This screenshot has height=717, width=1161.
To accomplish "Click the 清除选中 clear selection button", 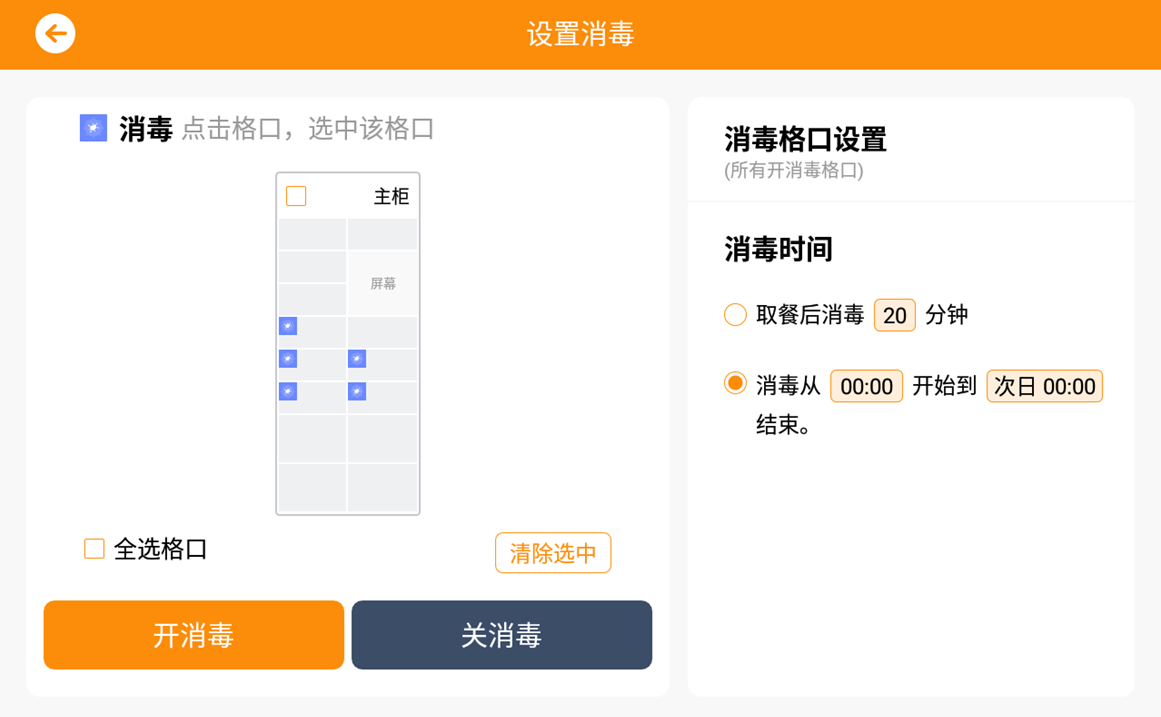I will 553,553.
